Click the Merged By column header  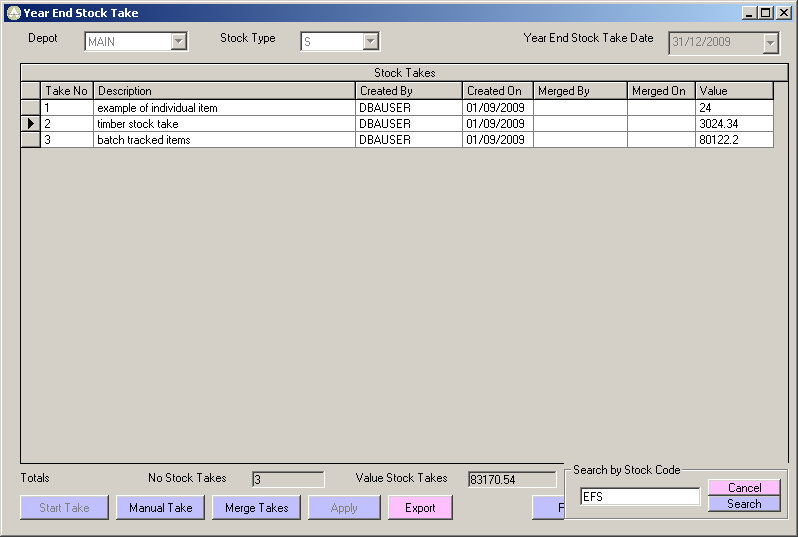580,91
